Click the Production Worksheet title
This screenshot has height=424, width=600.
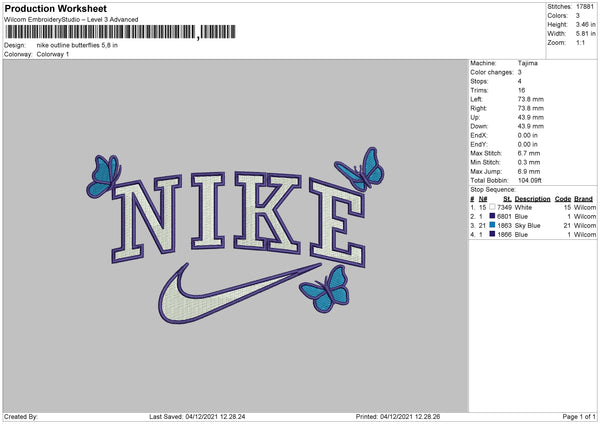(x=55, y=8)
